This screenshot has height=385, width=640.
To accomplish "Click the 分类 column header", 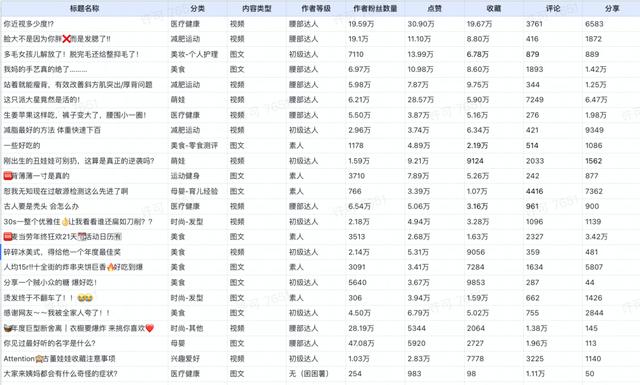I will click(197, 8).
